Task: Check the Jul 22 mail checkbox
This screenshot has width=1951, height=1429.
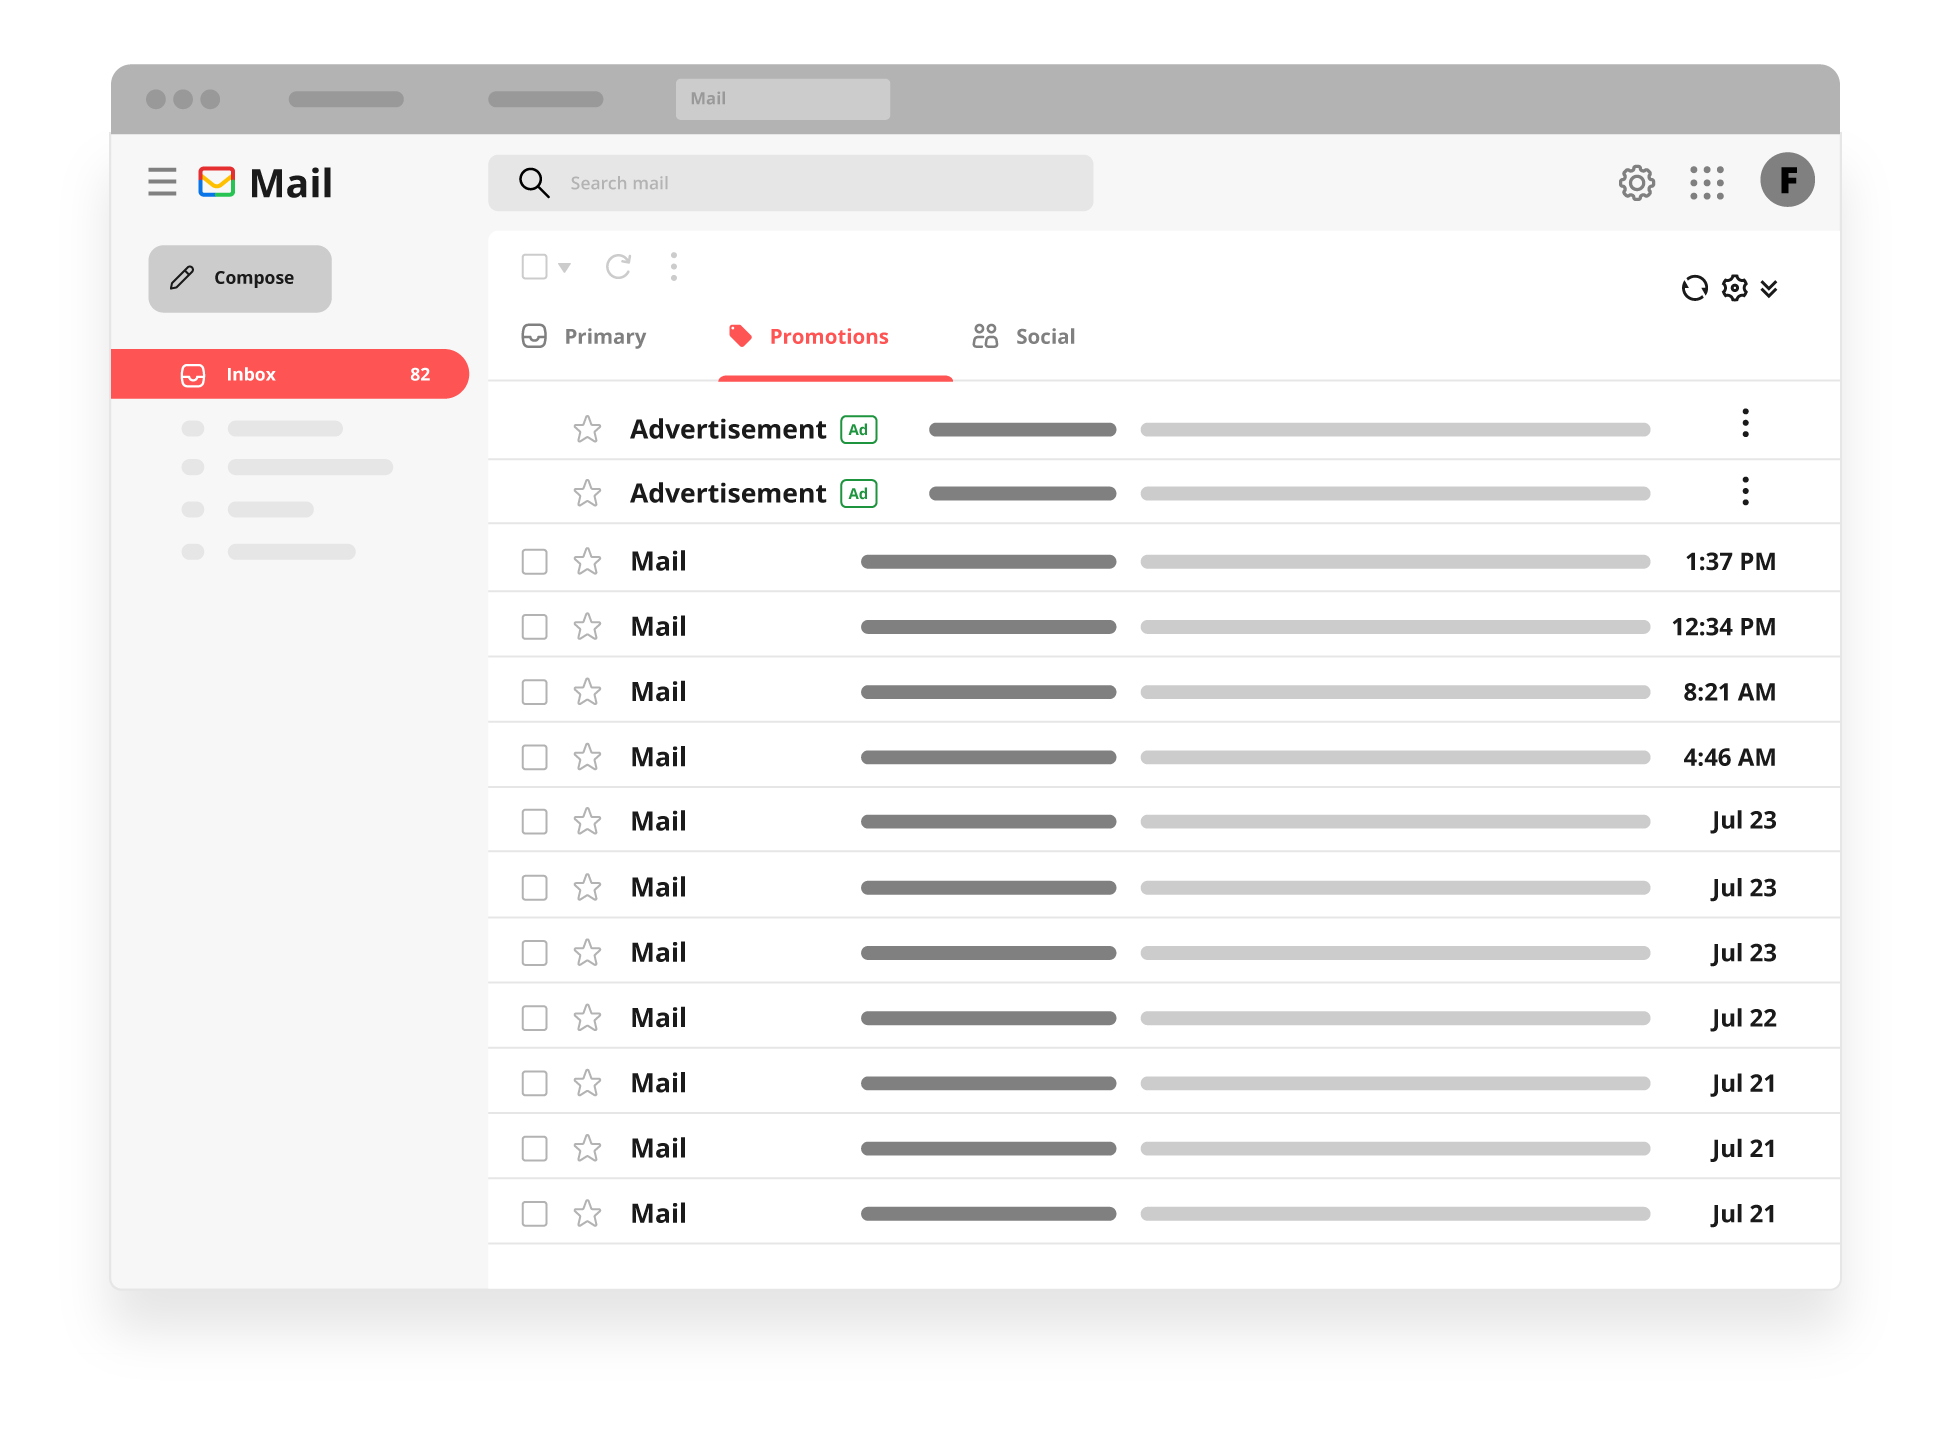Action: coord(535,1018)
